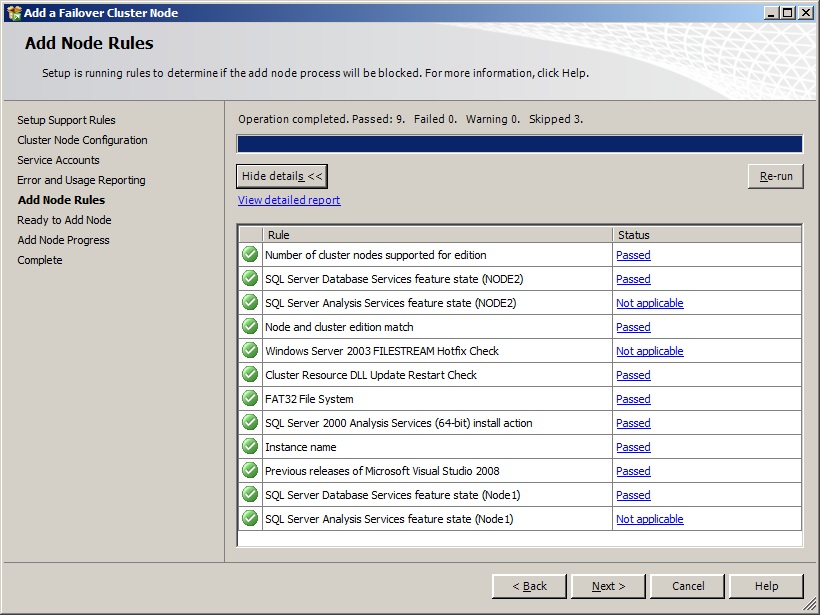Open Help for Add Node Rules
Screen dimensions: 820x615
[x=766, y=586]
